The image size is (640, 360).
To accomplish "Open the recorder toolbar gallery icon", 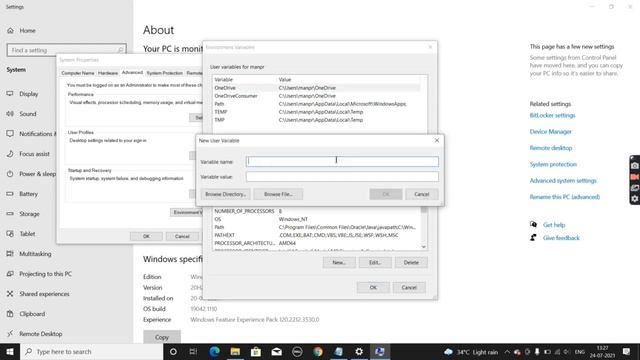I will [x=634, y=188].
